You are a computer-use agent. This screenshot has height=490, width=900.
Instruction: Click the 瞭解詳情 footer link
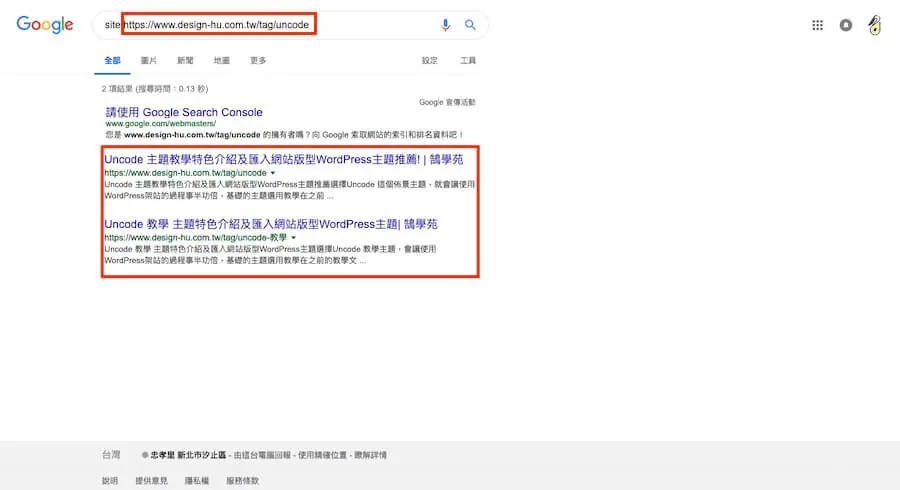370,455
